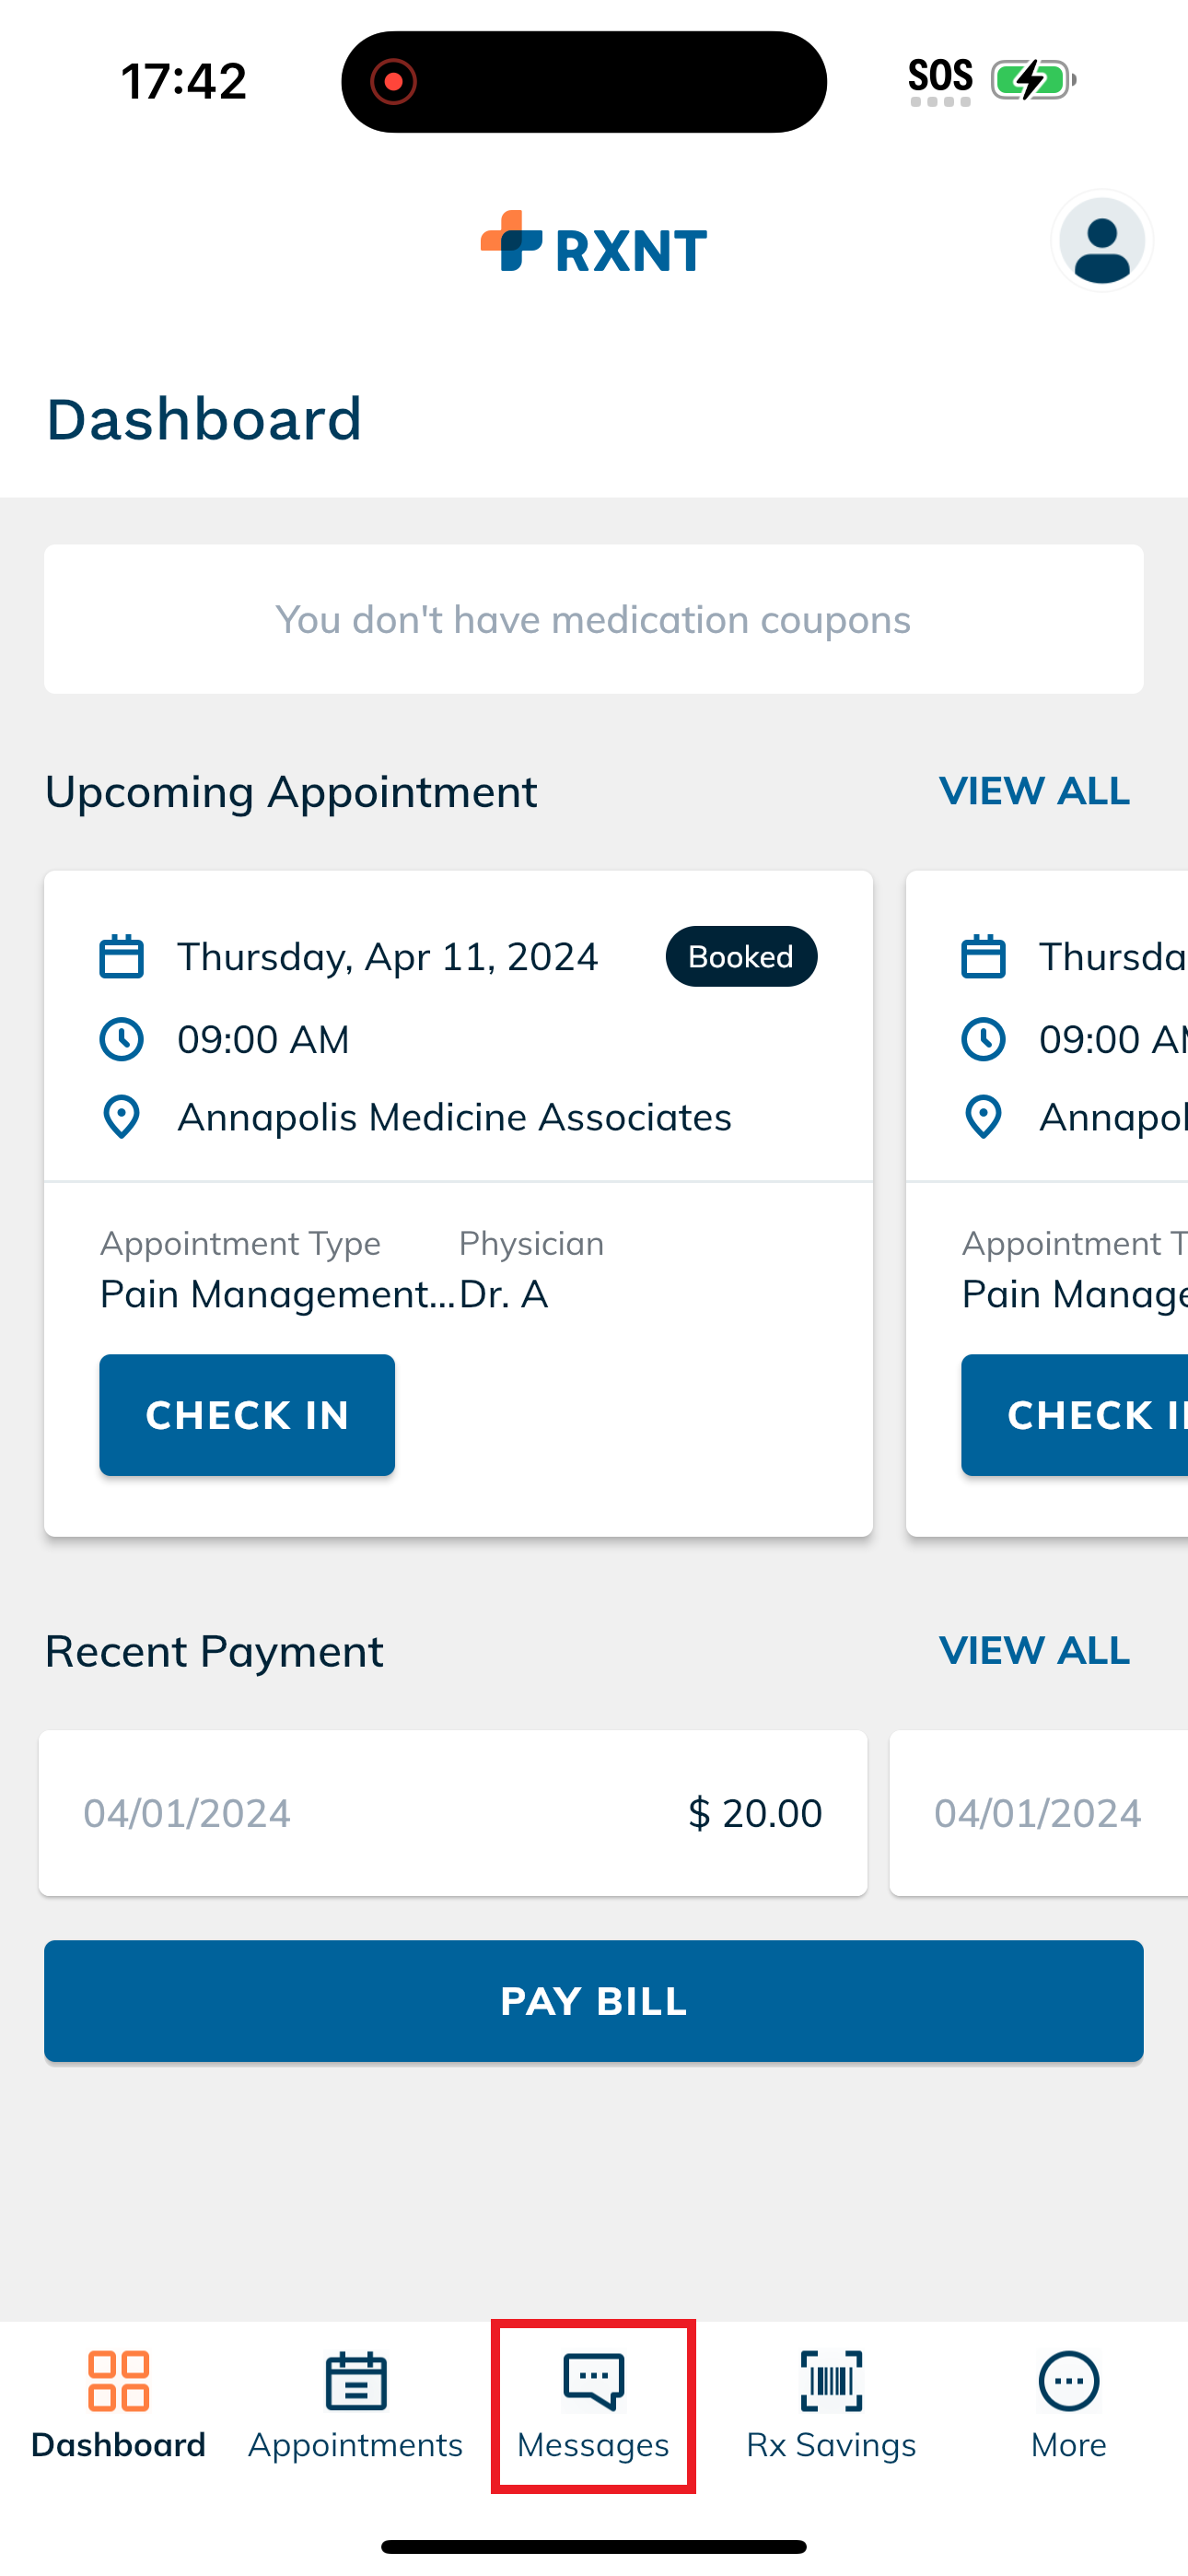Open the More options icon
This screenshot has height=2576, width=1188.
[x=1069, y=2381]
